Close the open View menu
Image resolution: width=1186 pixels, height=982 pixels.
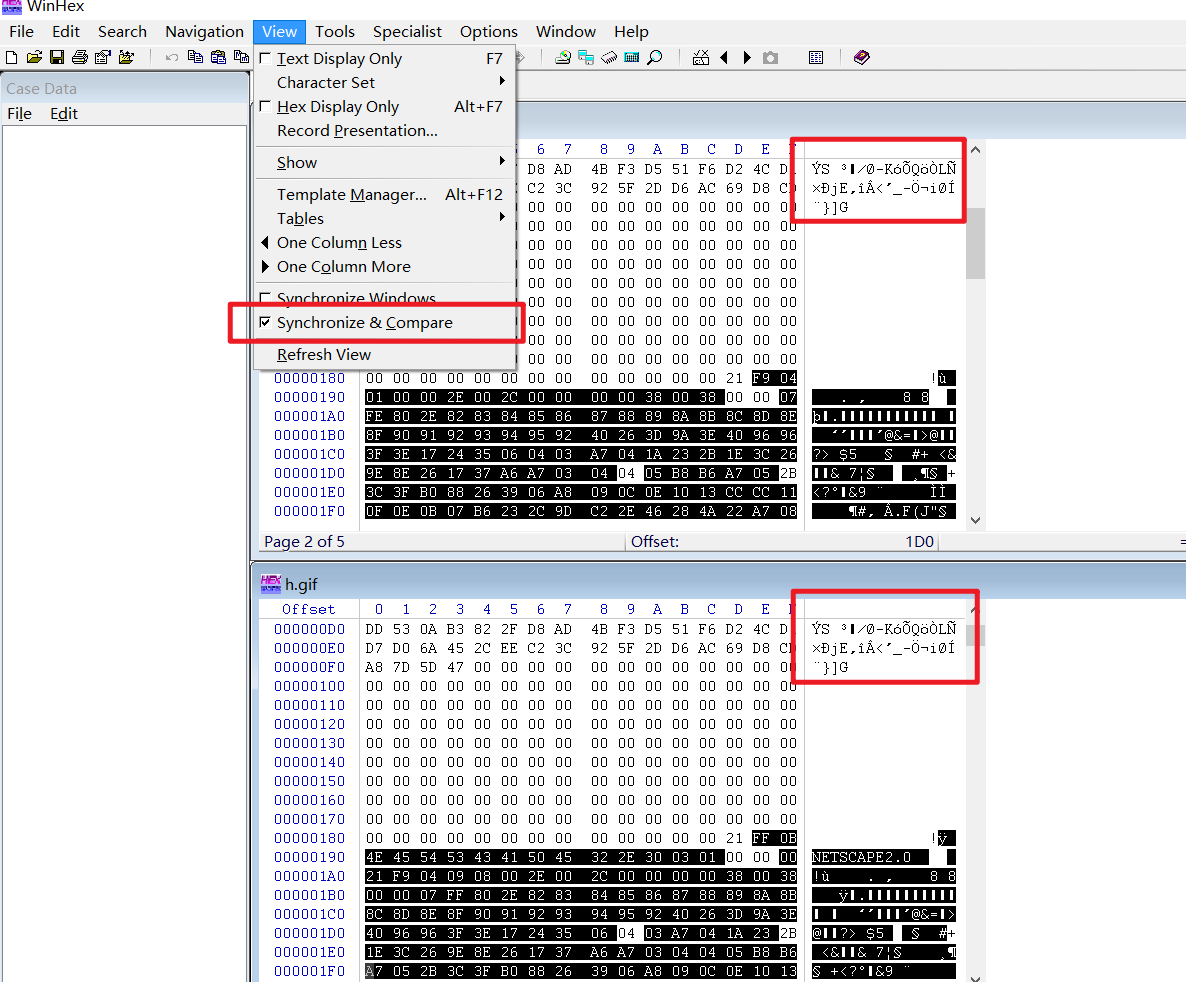(279, 32)
